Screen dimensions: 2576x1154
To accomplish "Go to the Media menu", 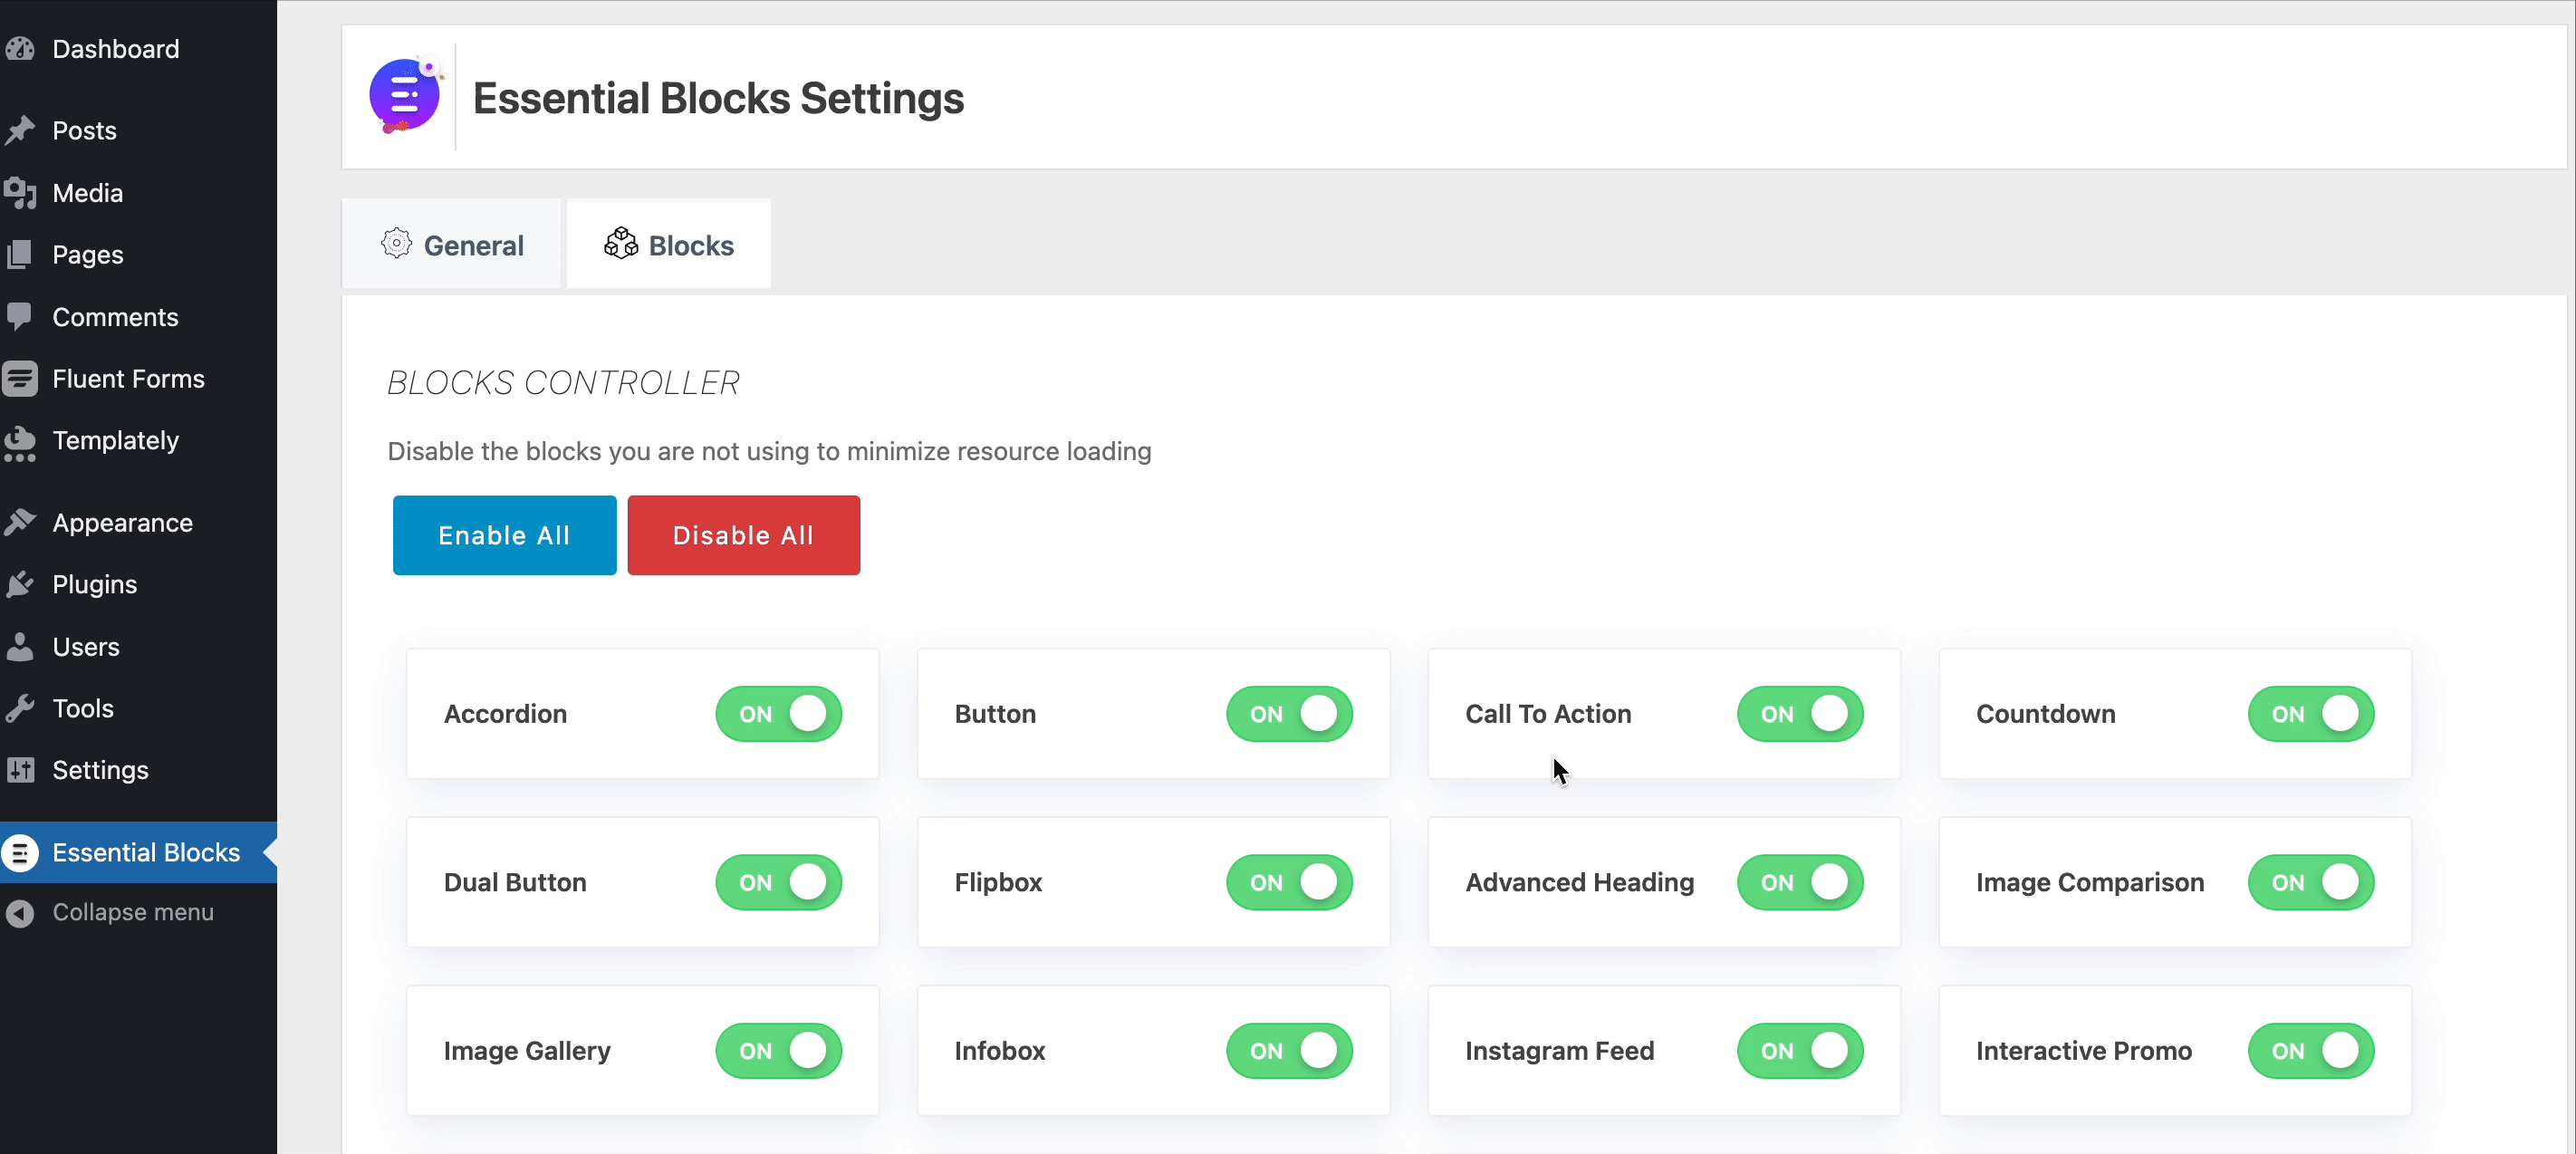I will (x=138, y=192).
